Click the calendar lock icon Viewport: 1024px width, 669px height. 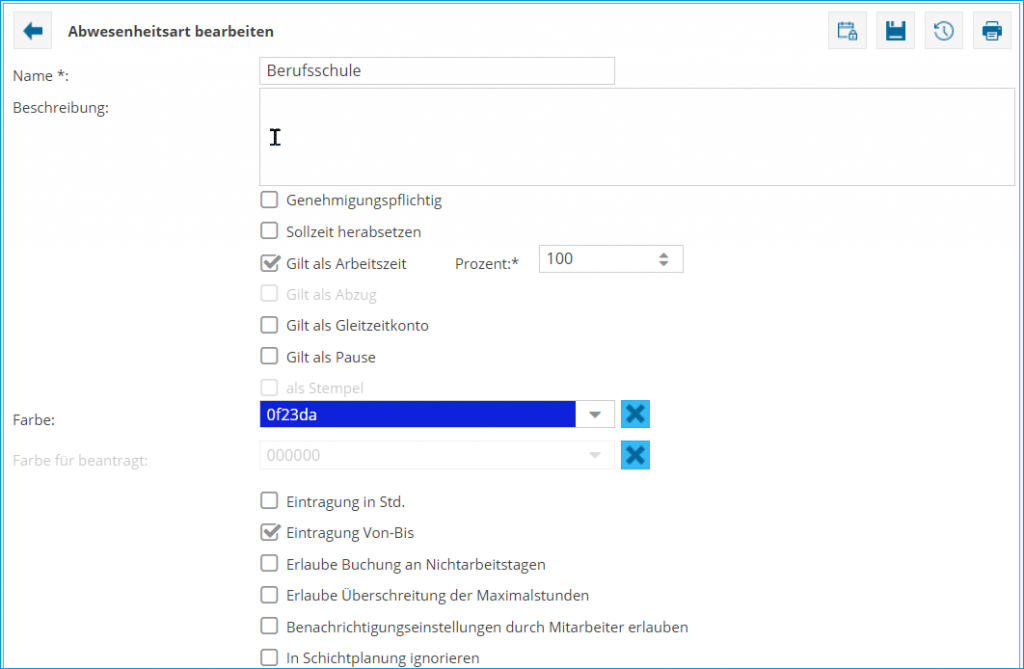pos(847,30)
